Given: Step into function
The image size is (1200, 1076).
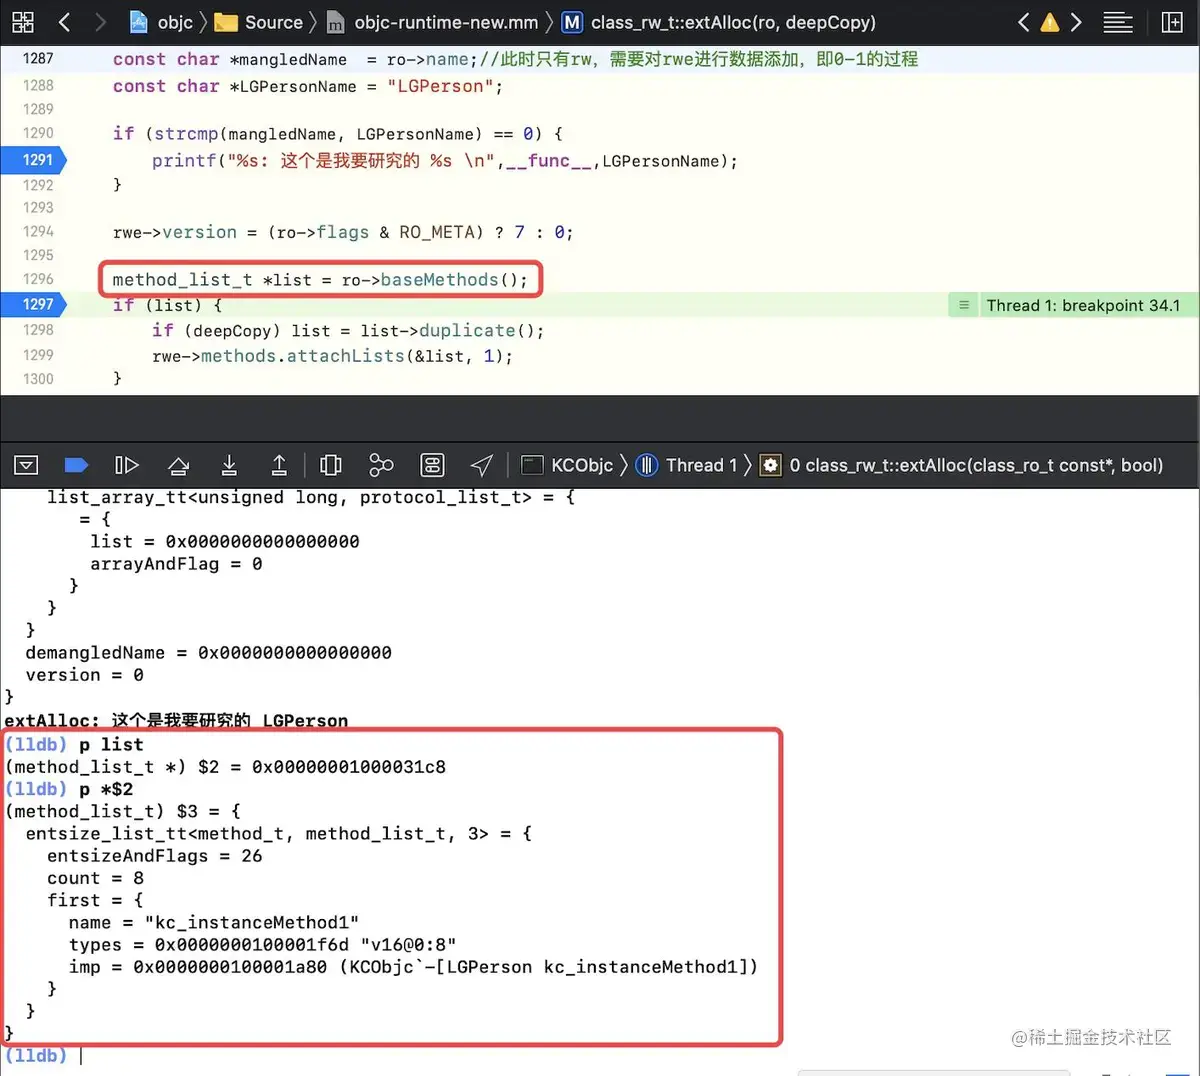Looking at the screenshot, I should click(229, 465).
